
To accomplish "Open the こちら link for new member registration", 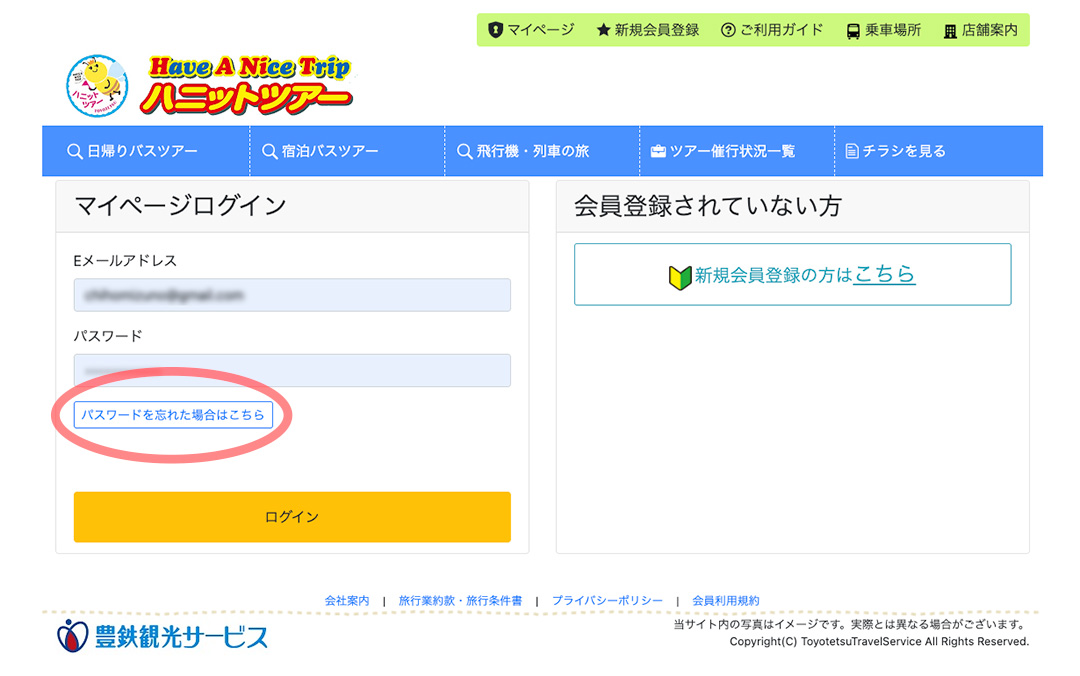I will (884, 274).
